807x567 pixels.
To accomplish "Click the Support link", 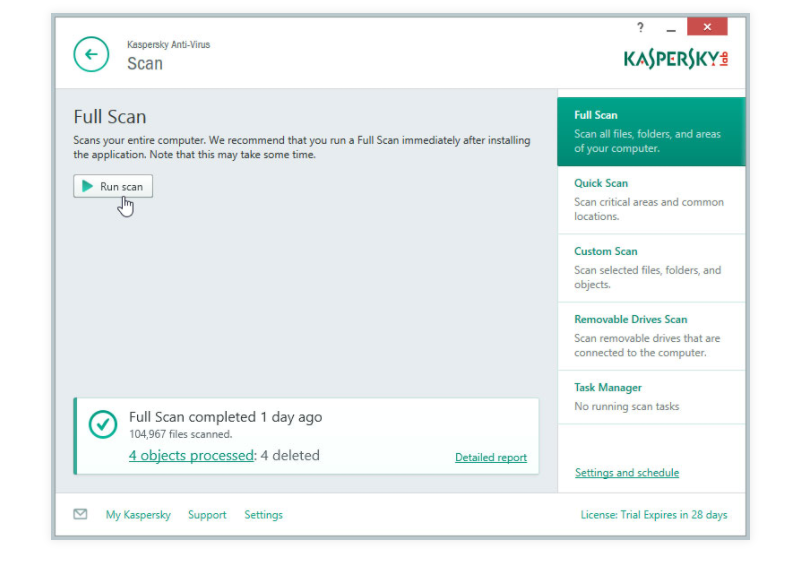I will point(207,515).
